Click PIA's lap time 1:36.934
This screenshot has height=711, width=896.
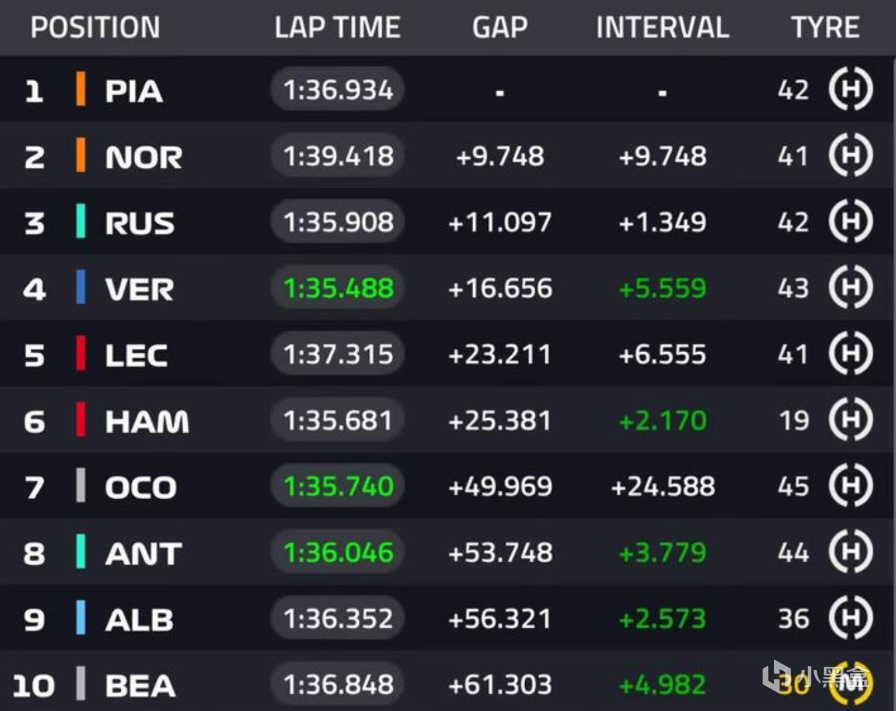point(338,90)
